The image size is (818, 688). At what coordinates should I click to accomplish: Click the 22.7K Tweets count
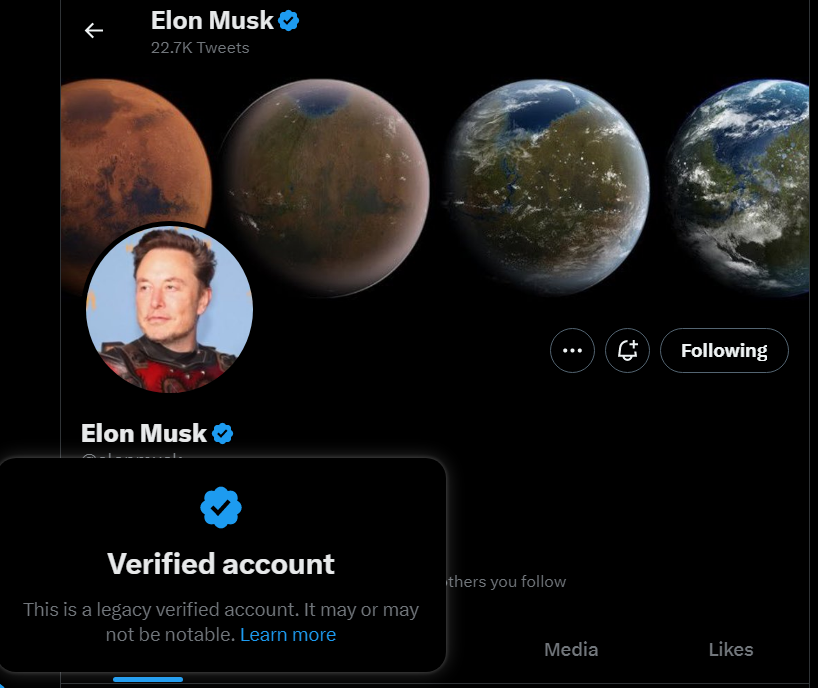pos(200,48)
